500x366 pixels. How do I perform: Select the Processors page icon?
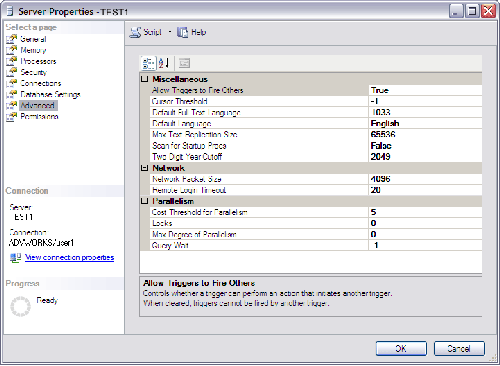tap(11, 61)
